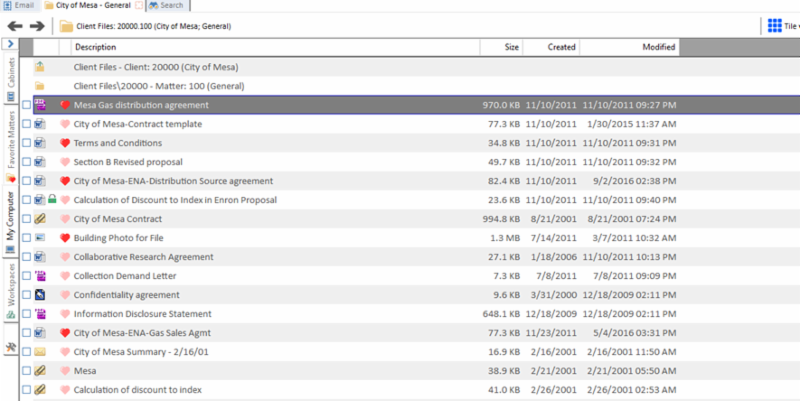Go up to parent Client 20000 folder

40,67
